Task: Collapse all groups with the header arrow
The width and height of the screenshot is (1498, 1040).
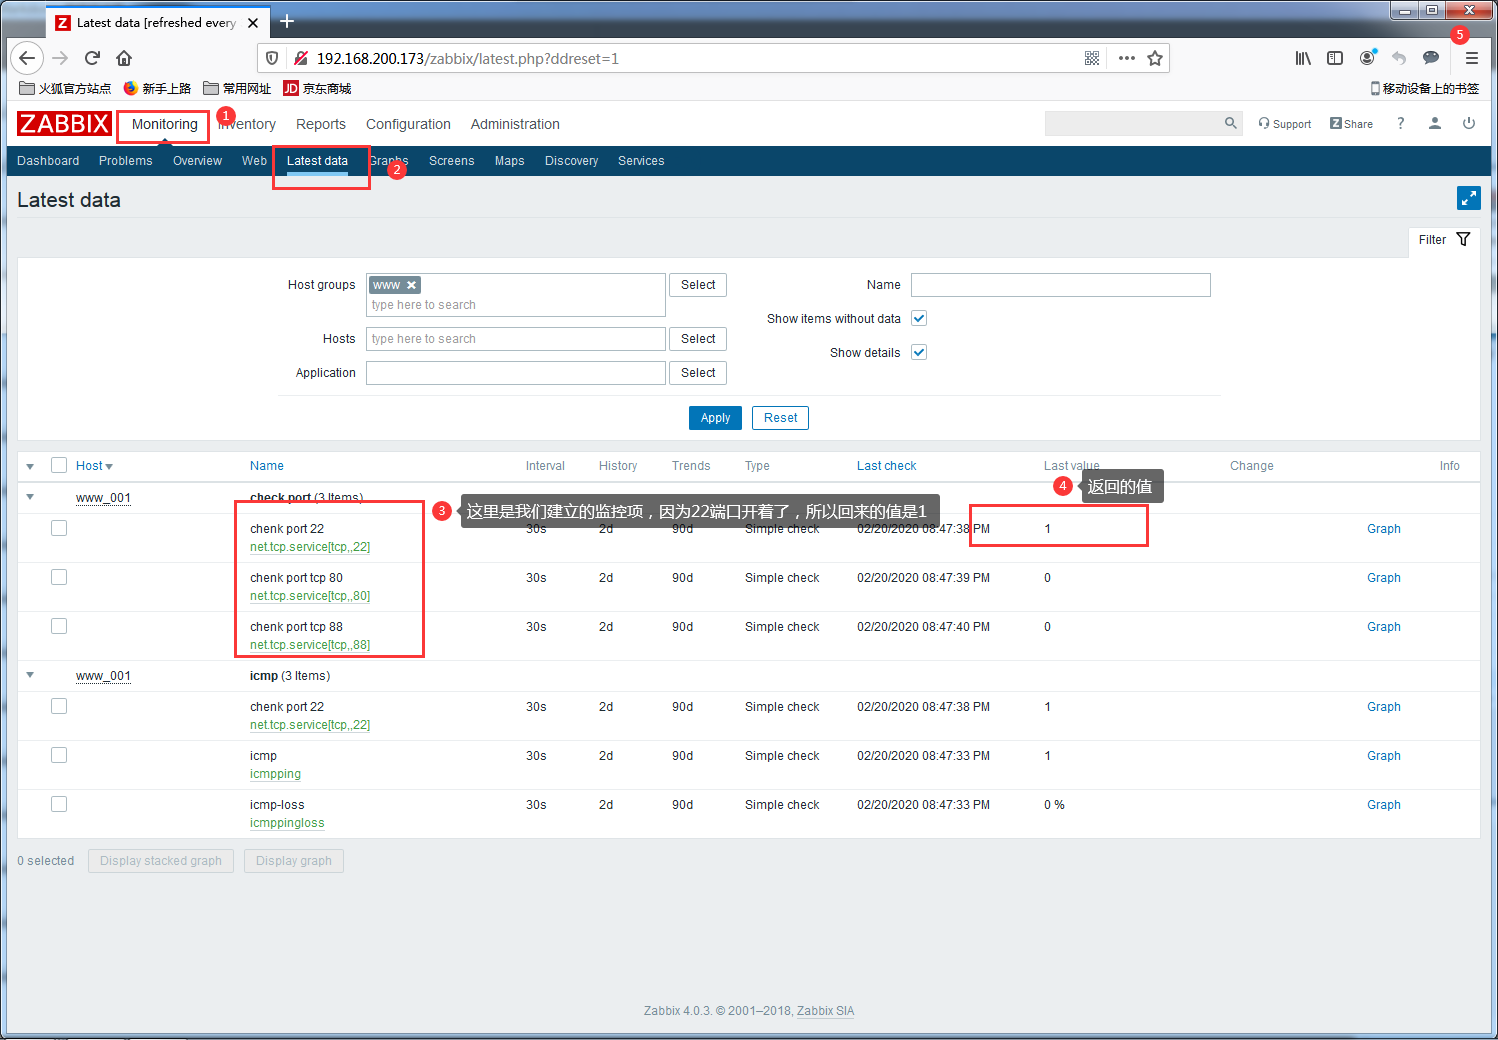Action: 30,466
